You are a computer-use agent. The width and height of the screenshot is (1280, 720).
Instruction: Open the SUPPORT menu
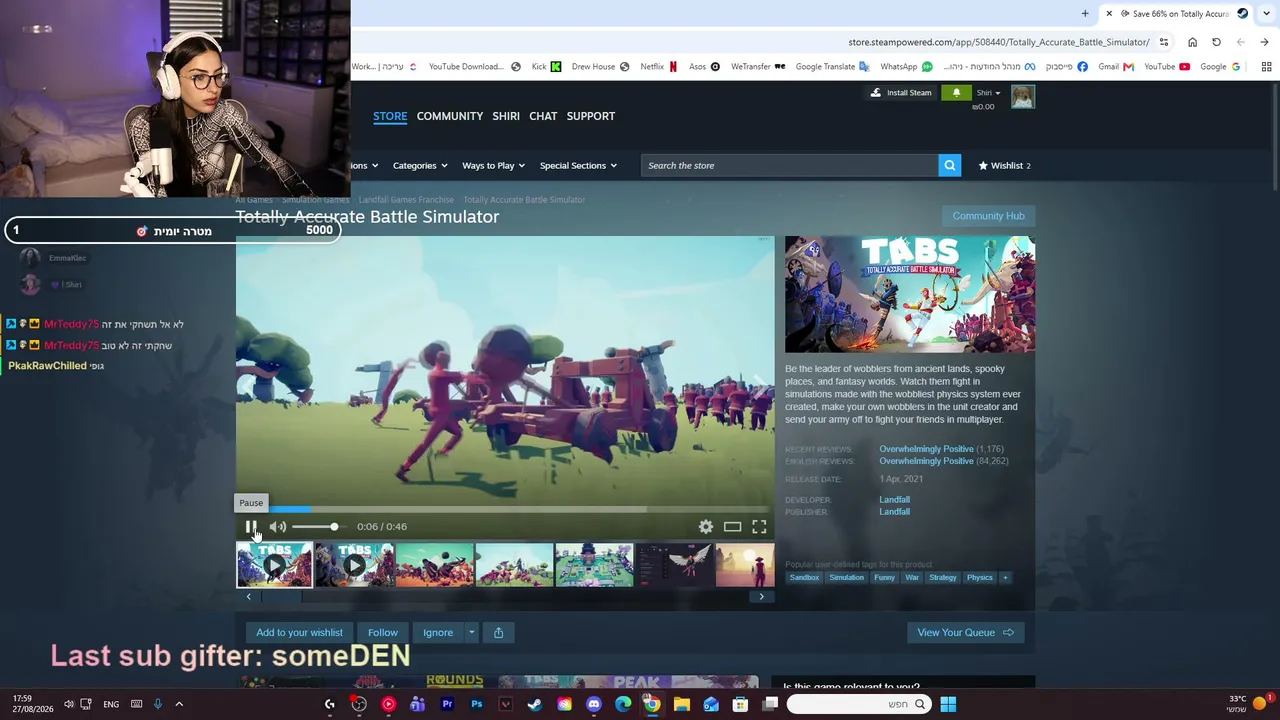click(x=591, y=116)
